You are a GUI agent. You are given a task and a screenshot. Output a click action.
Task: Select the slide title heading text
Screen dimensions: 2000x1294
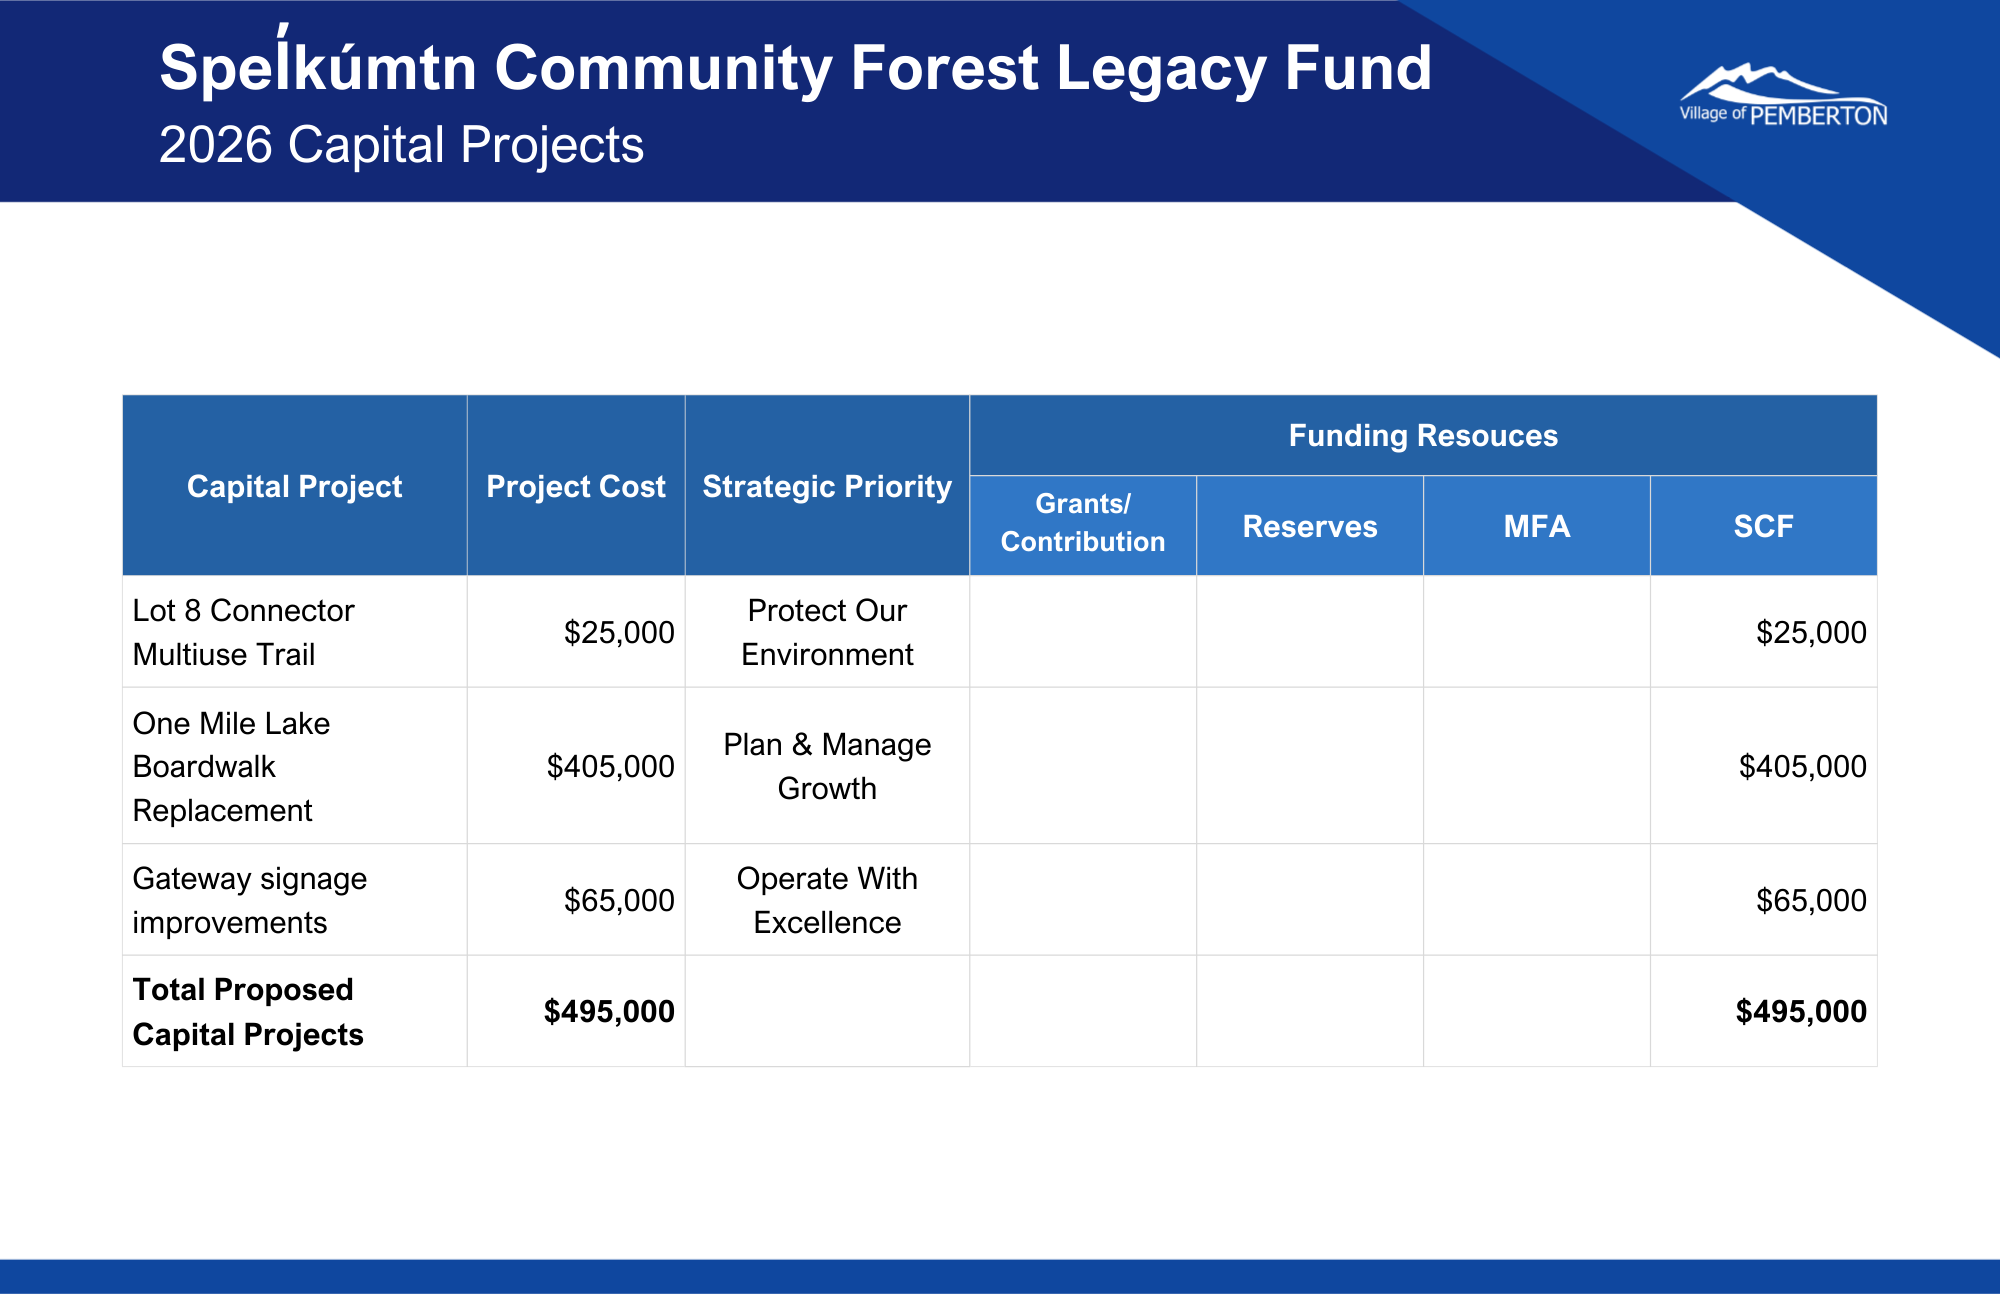[x=795, y=68]
